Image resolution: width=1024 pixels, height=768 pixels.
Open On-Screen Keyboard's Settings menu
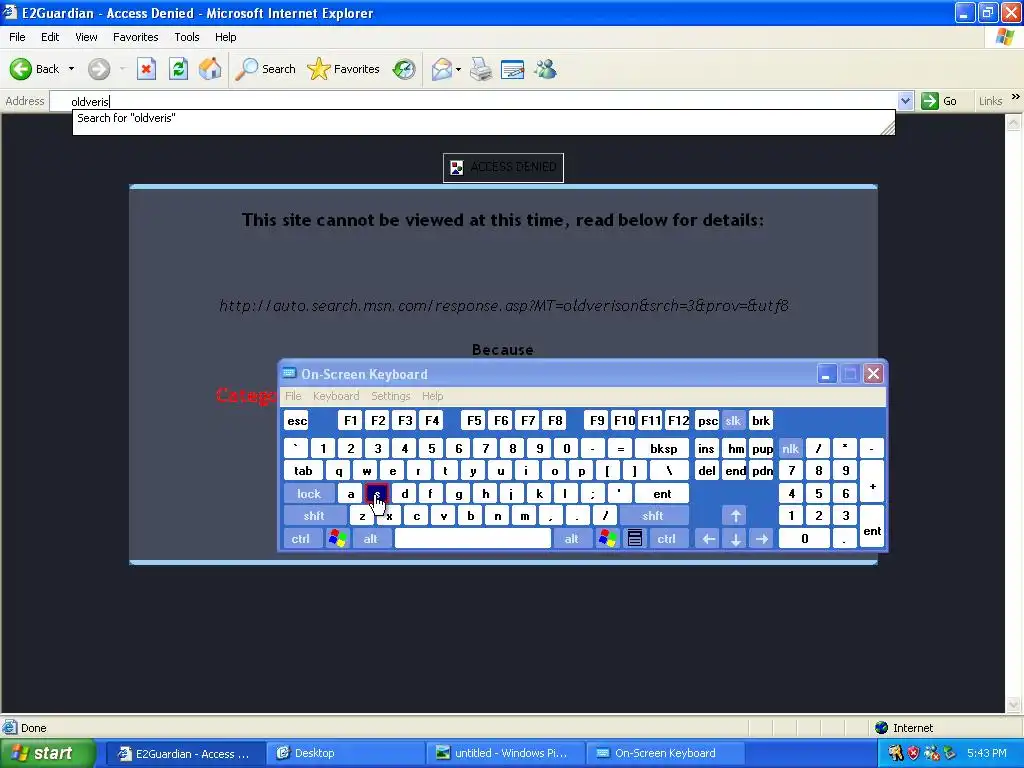tap(391, 396)
